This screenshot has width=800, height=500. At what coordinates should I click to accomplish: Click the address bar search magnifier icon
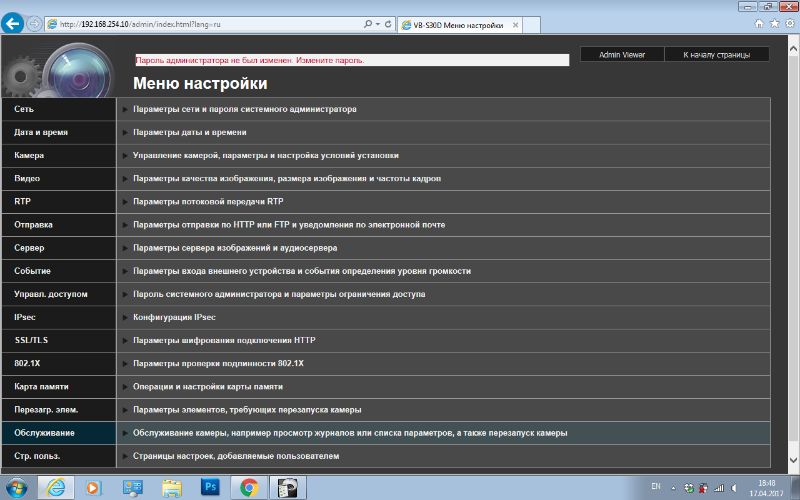[x=367, y=24]
